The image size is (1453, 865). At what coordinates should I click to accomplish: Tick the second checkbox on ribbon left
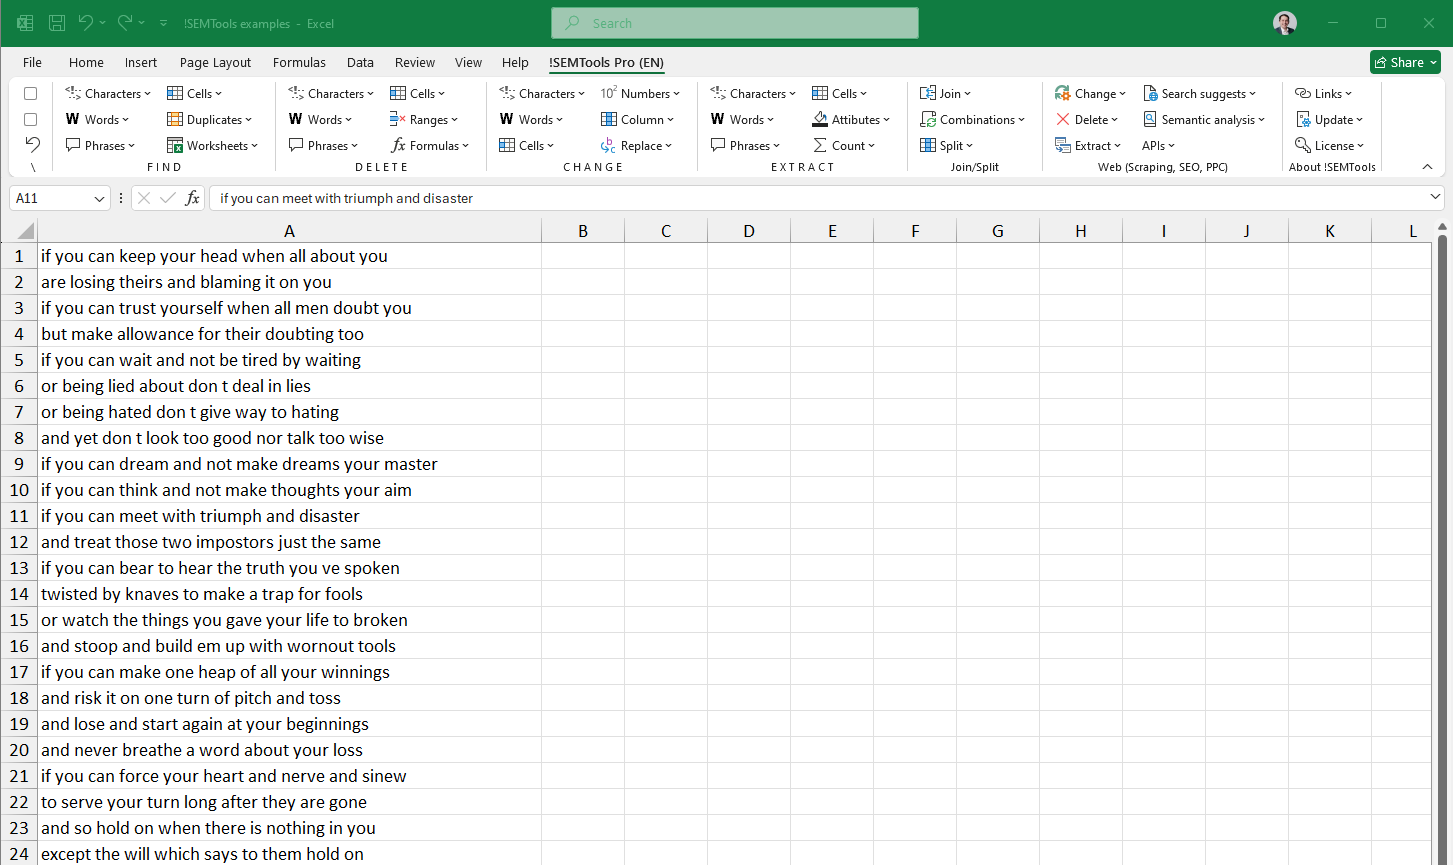(x=31, y=120)
